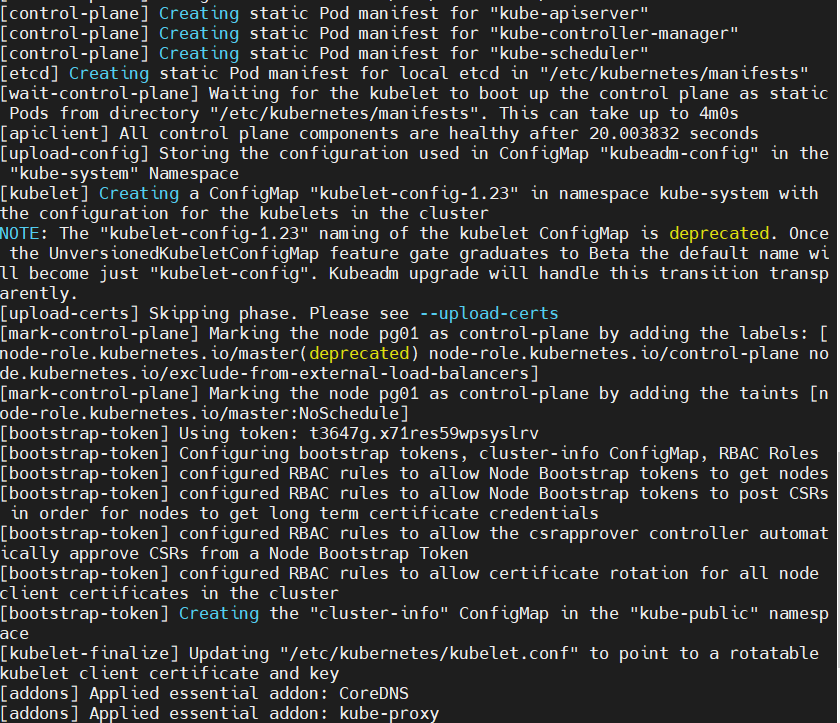Click "cluster-info ConfigMap, RBAC Roles" text
This screenshot has height=723, width=840.
coord(649,454)
